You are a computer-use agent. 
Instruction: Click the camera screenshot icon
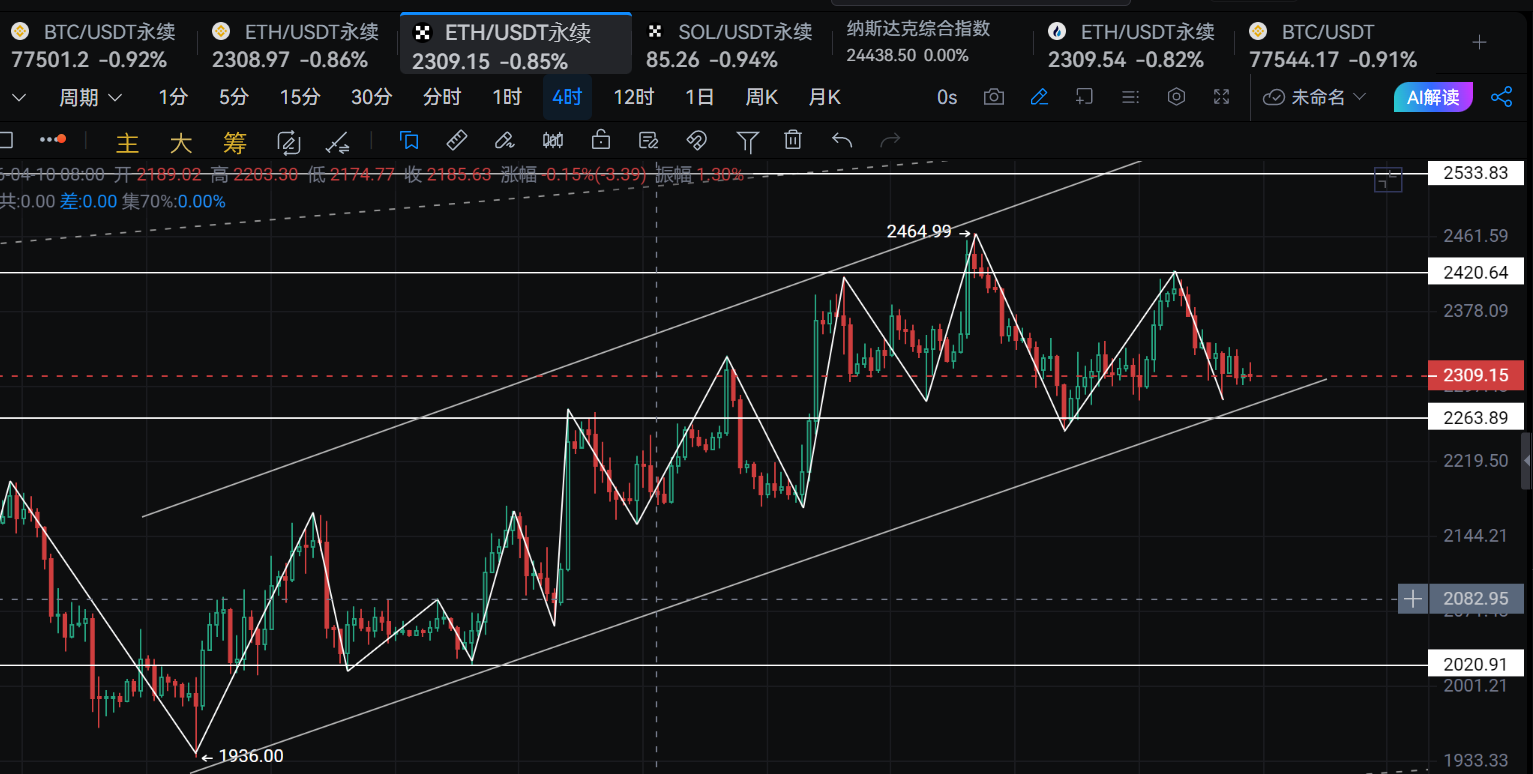coord(994,97)
